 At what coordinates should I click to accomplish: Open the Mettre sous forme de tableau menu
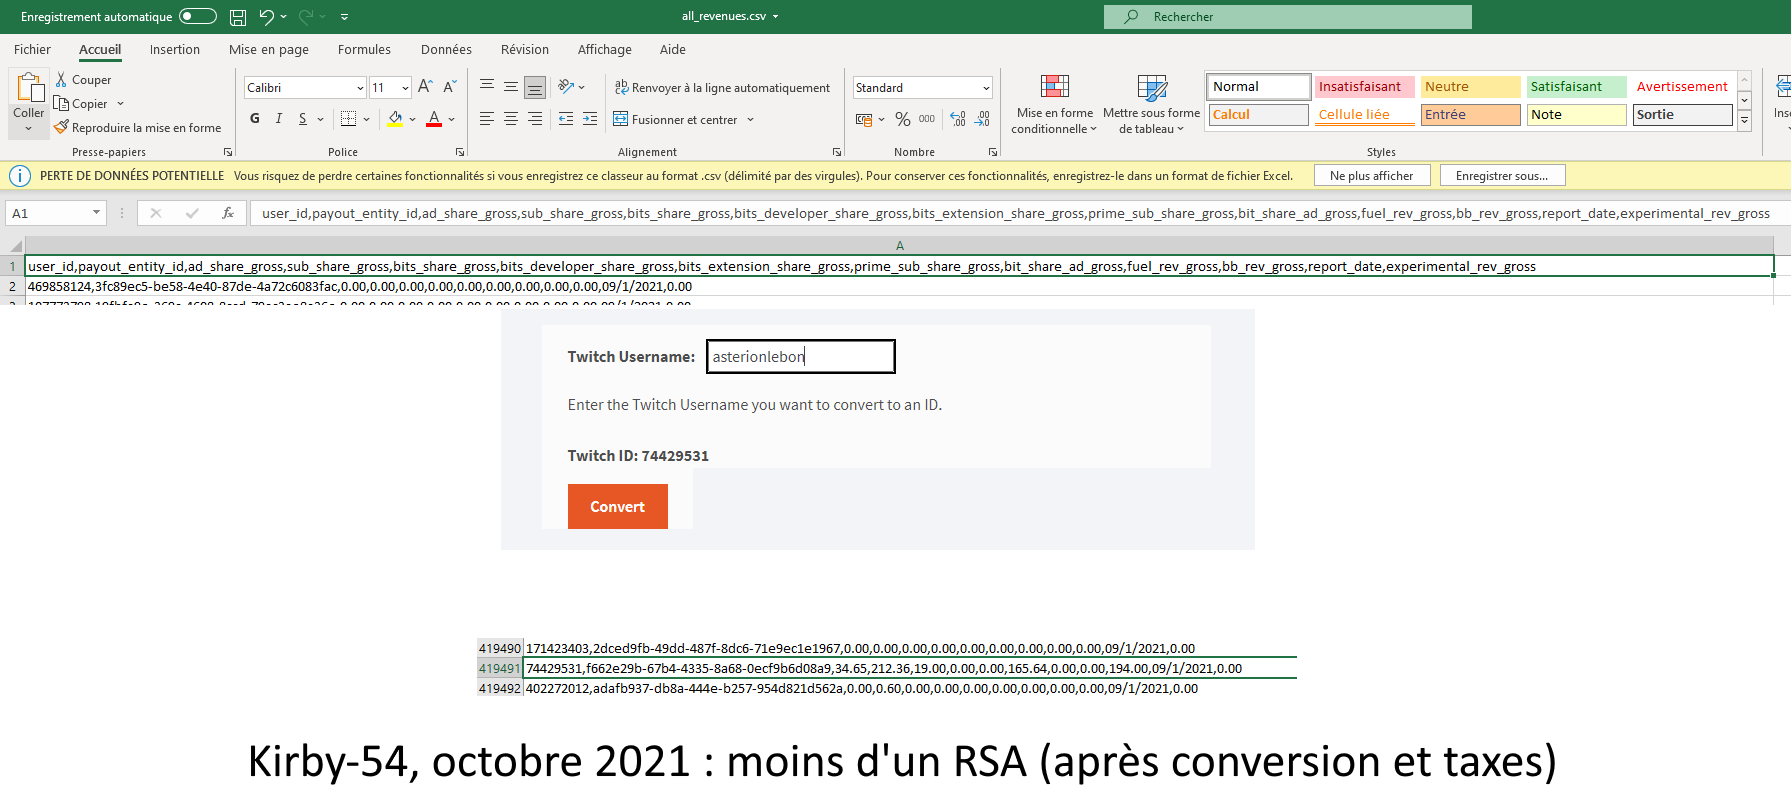pos(1152,104)
